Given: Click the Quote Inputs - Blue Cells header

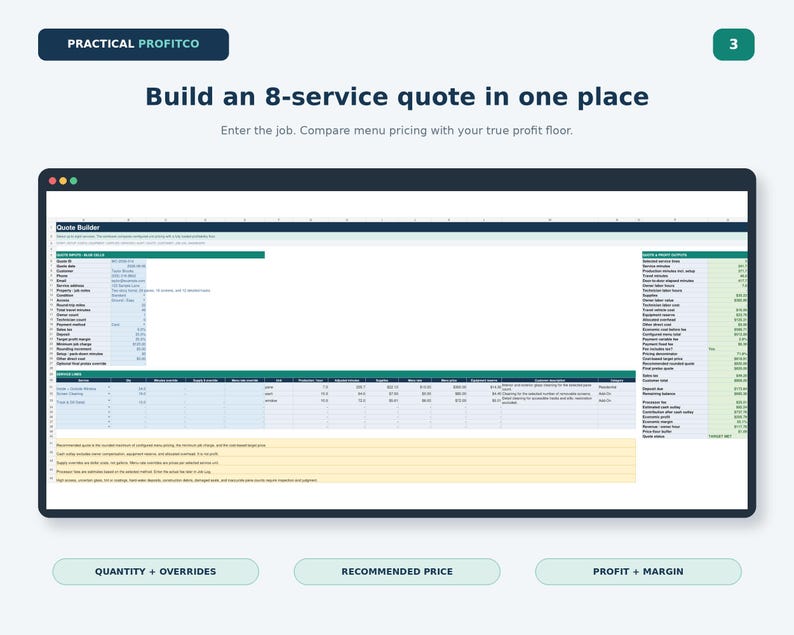Looking at the screenshot, I should click(160, 255).
